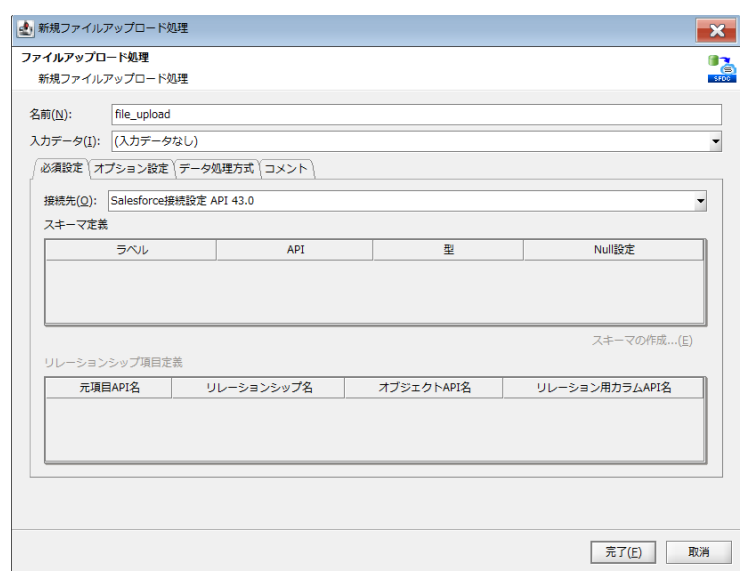Click the 名前 input field containing file_upload
Screen dimensions: 747x585
[x=416, y=114]
